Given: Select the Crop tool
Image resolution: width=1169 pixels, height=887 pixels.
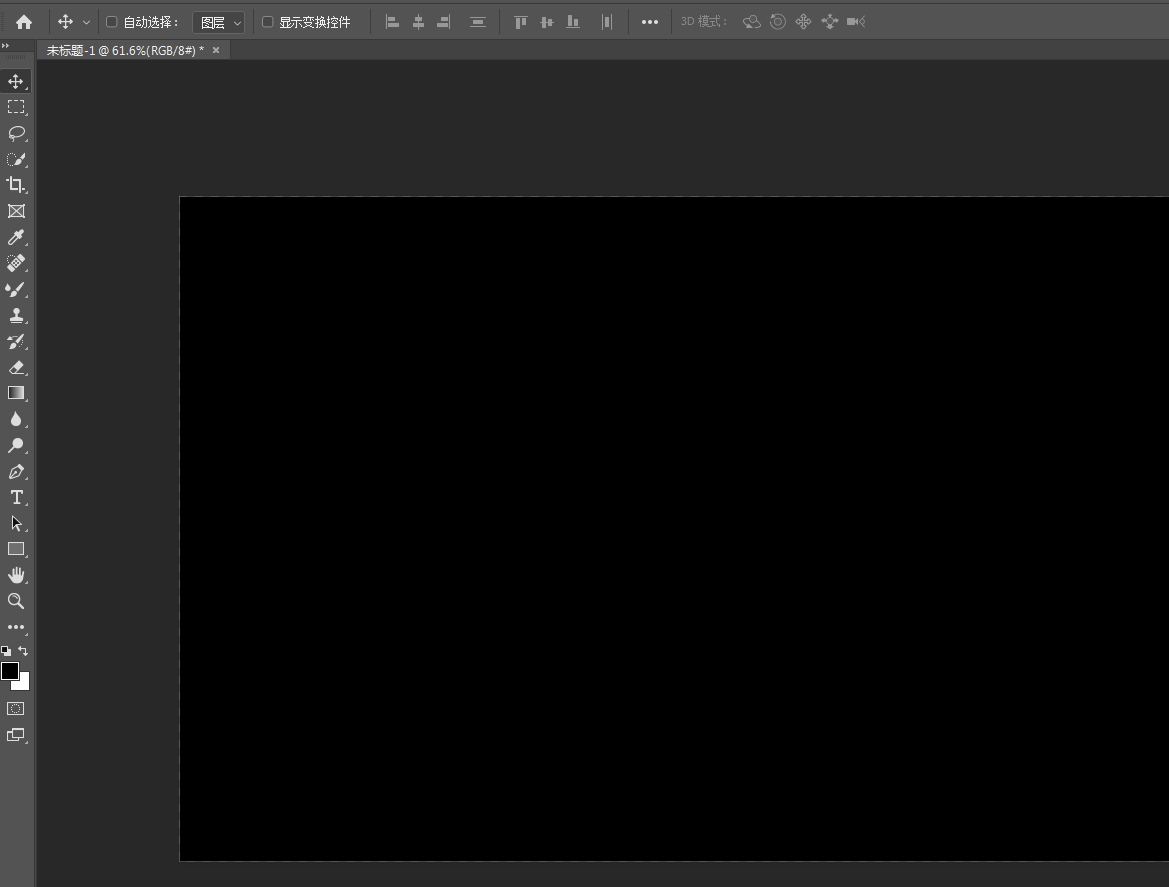Looking at the screenshot, I should click(x=16, y=185).
